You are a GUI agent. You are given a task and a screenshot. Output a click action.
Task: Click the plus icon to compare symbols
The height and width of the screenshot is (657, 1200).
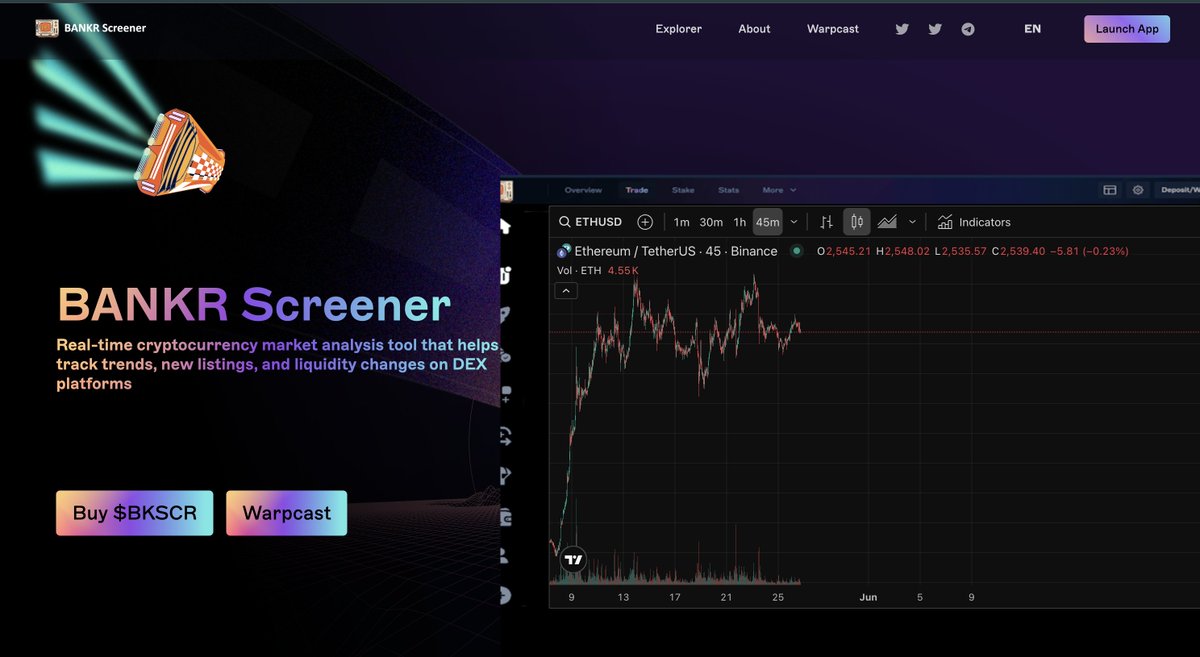645,222
